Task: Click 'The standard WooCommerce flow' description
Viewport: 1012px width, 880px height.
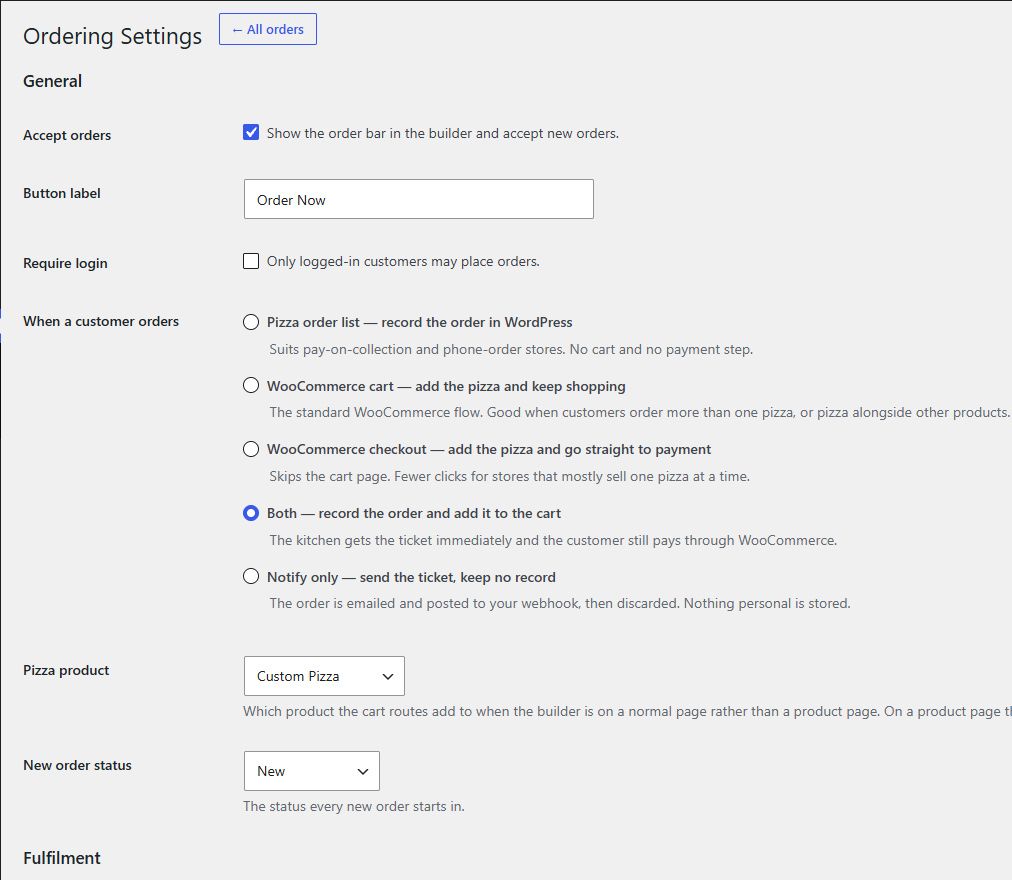Action: coord(639,413)
